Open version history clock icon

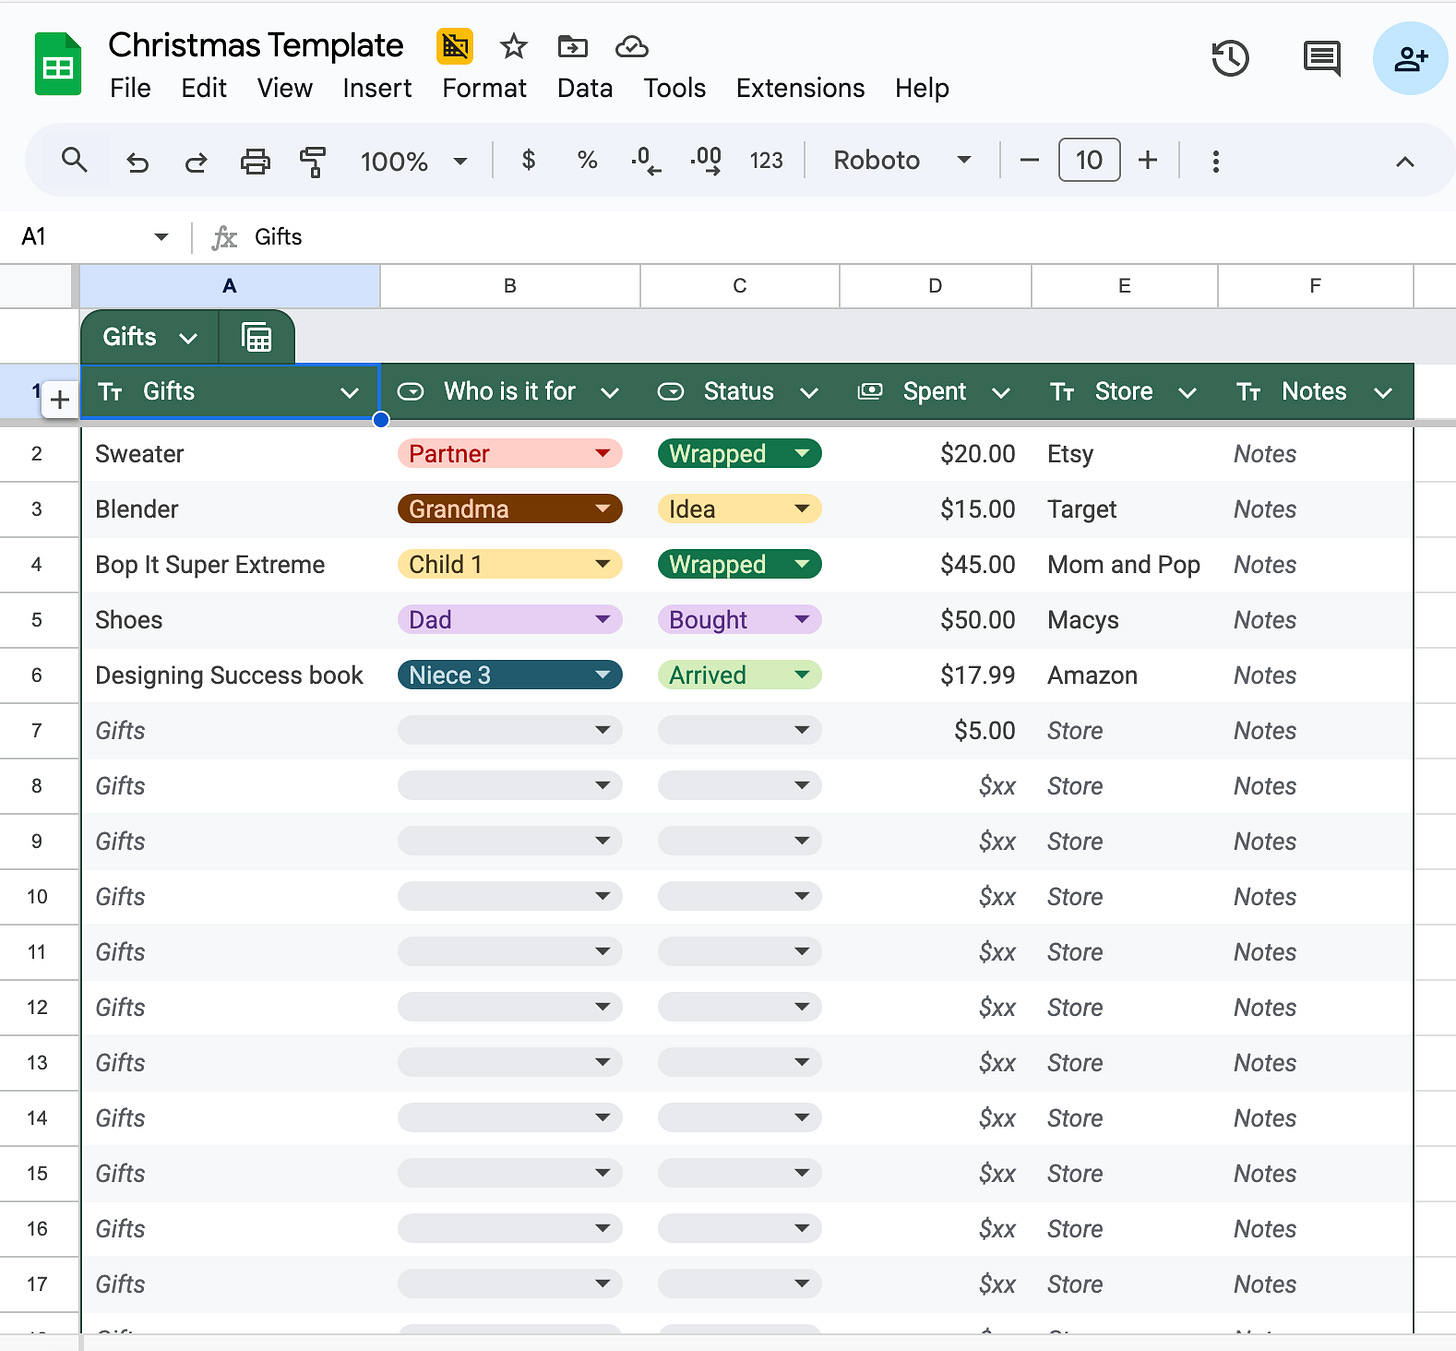click(1230, 58)
